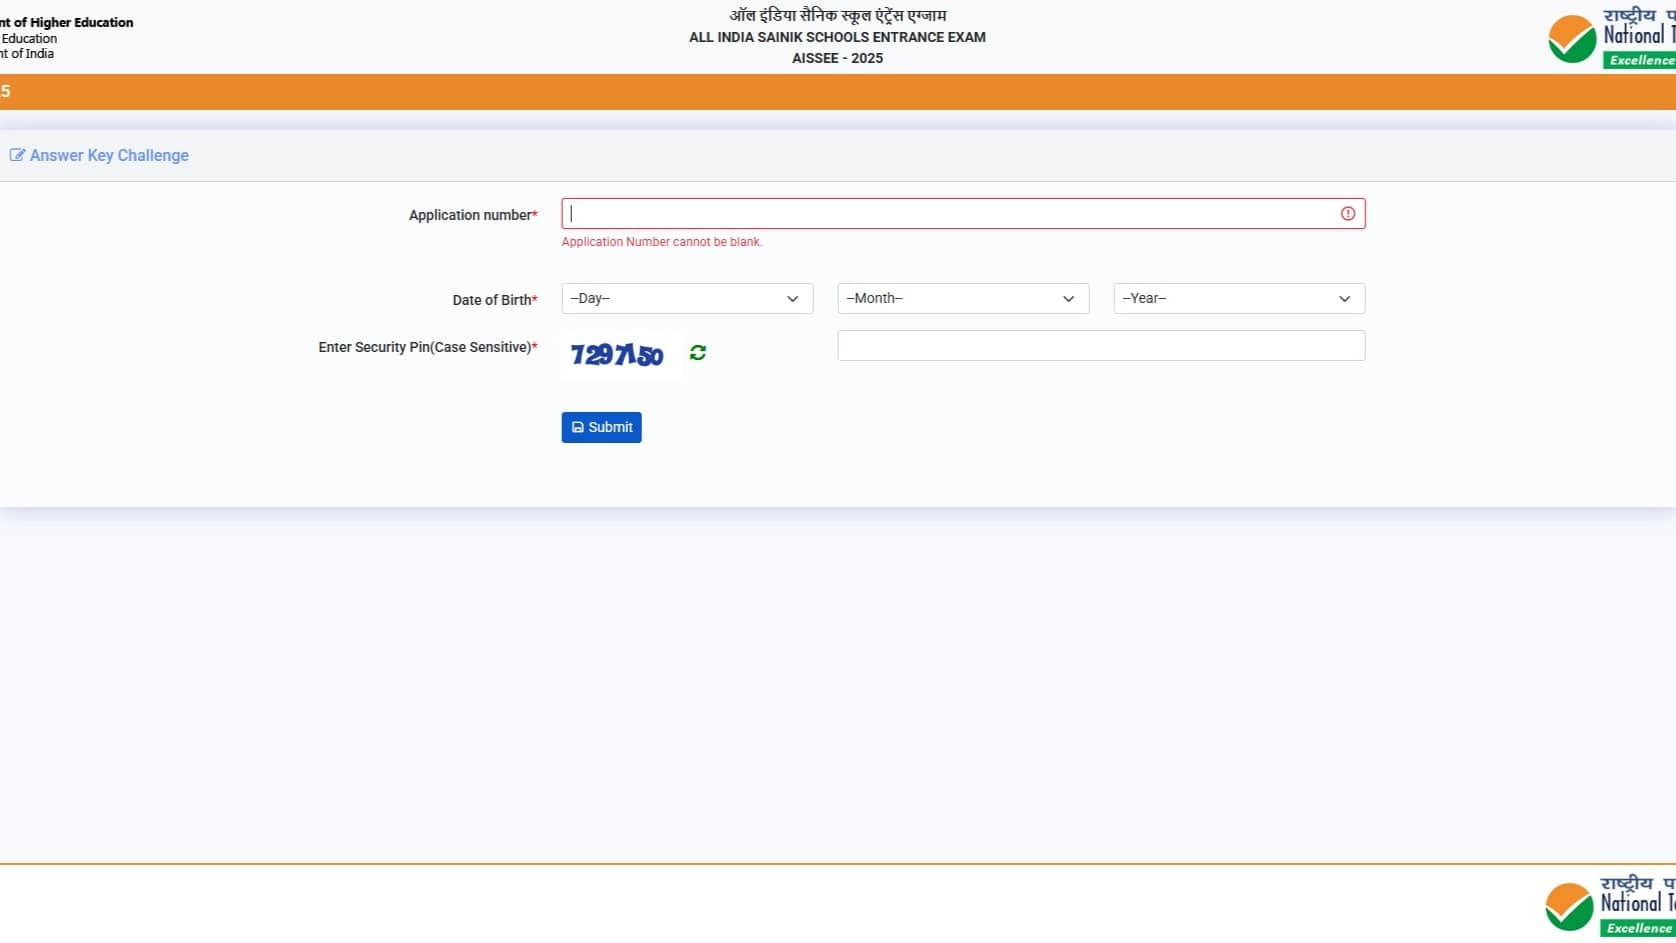The height and width of the screenshot is (943, 1676).
Task: Click the Date of Birth label
Action: [494, 300]
